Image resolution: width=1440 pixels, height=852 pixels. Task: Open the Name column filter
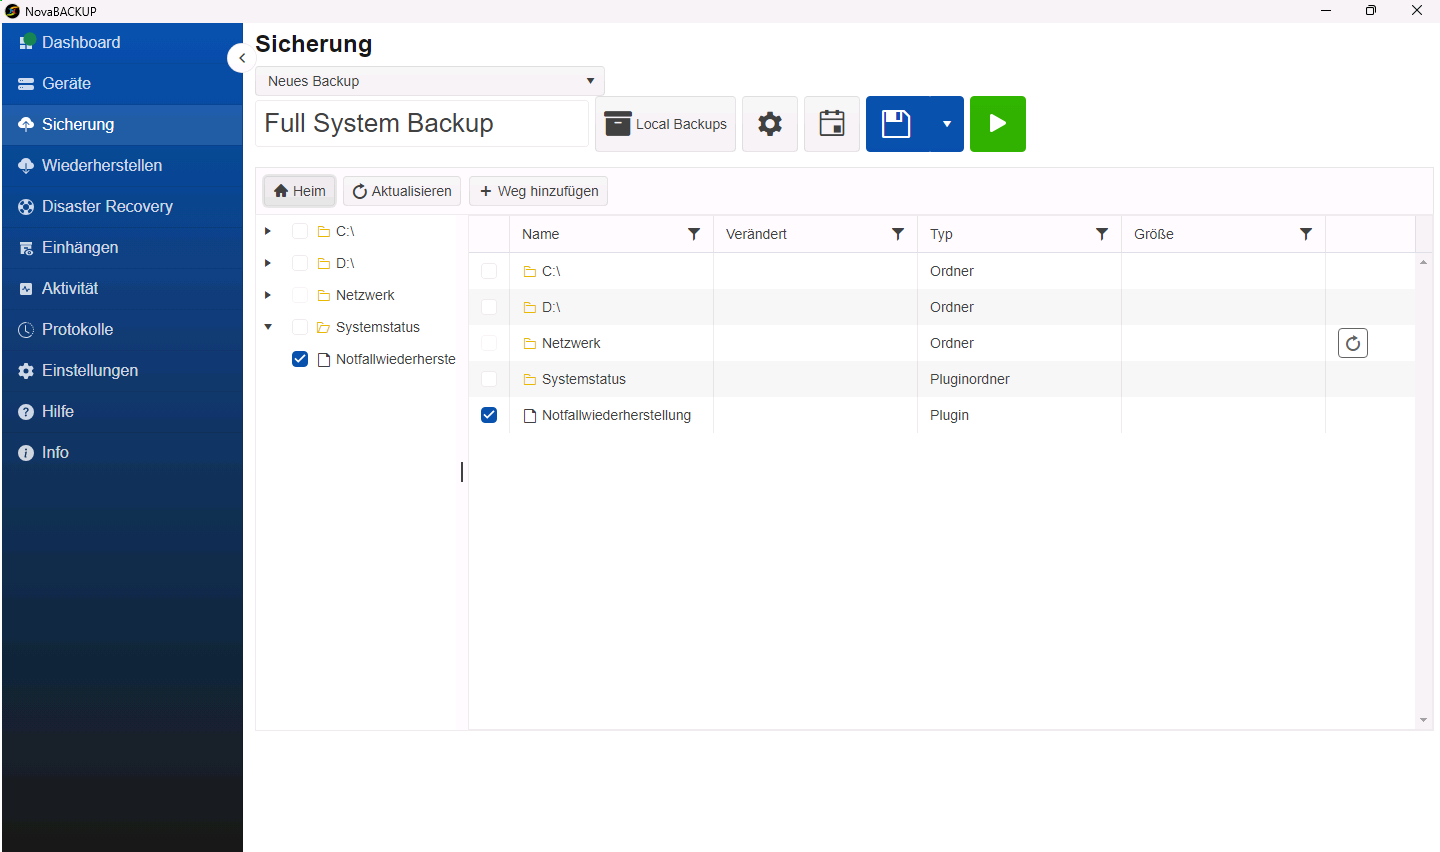click(694, 234)
